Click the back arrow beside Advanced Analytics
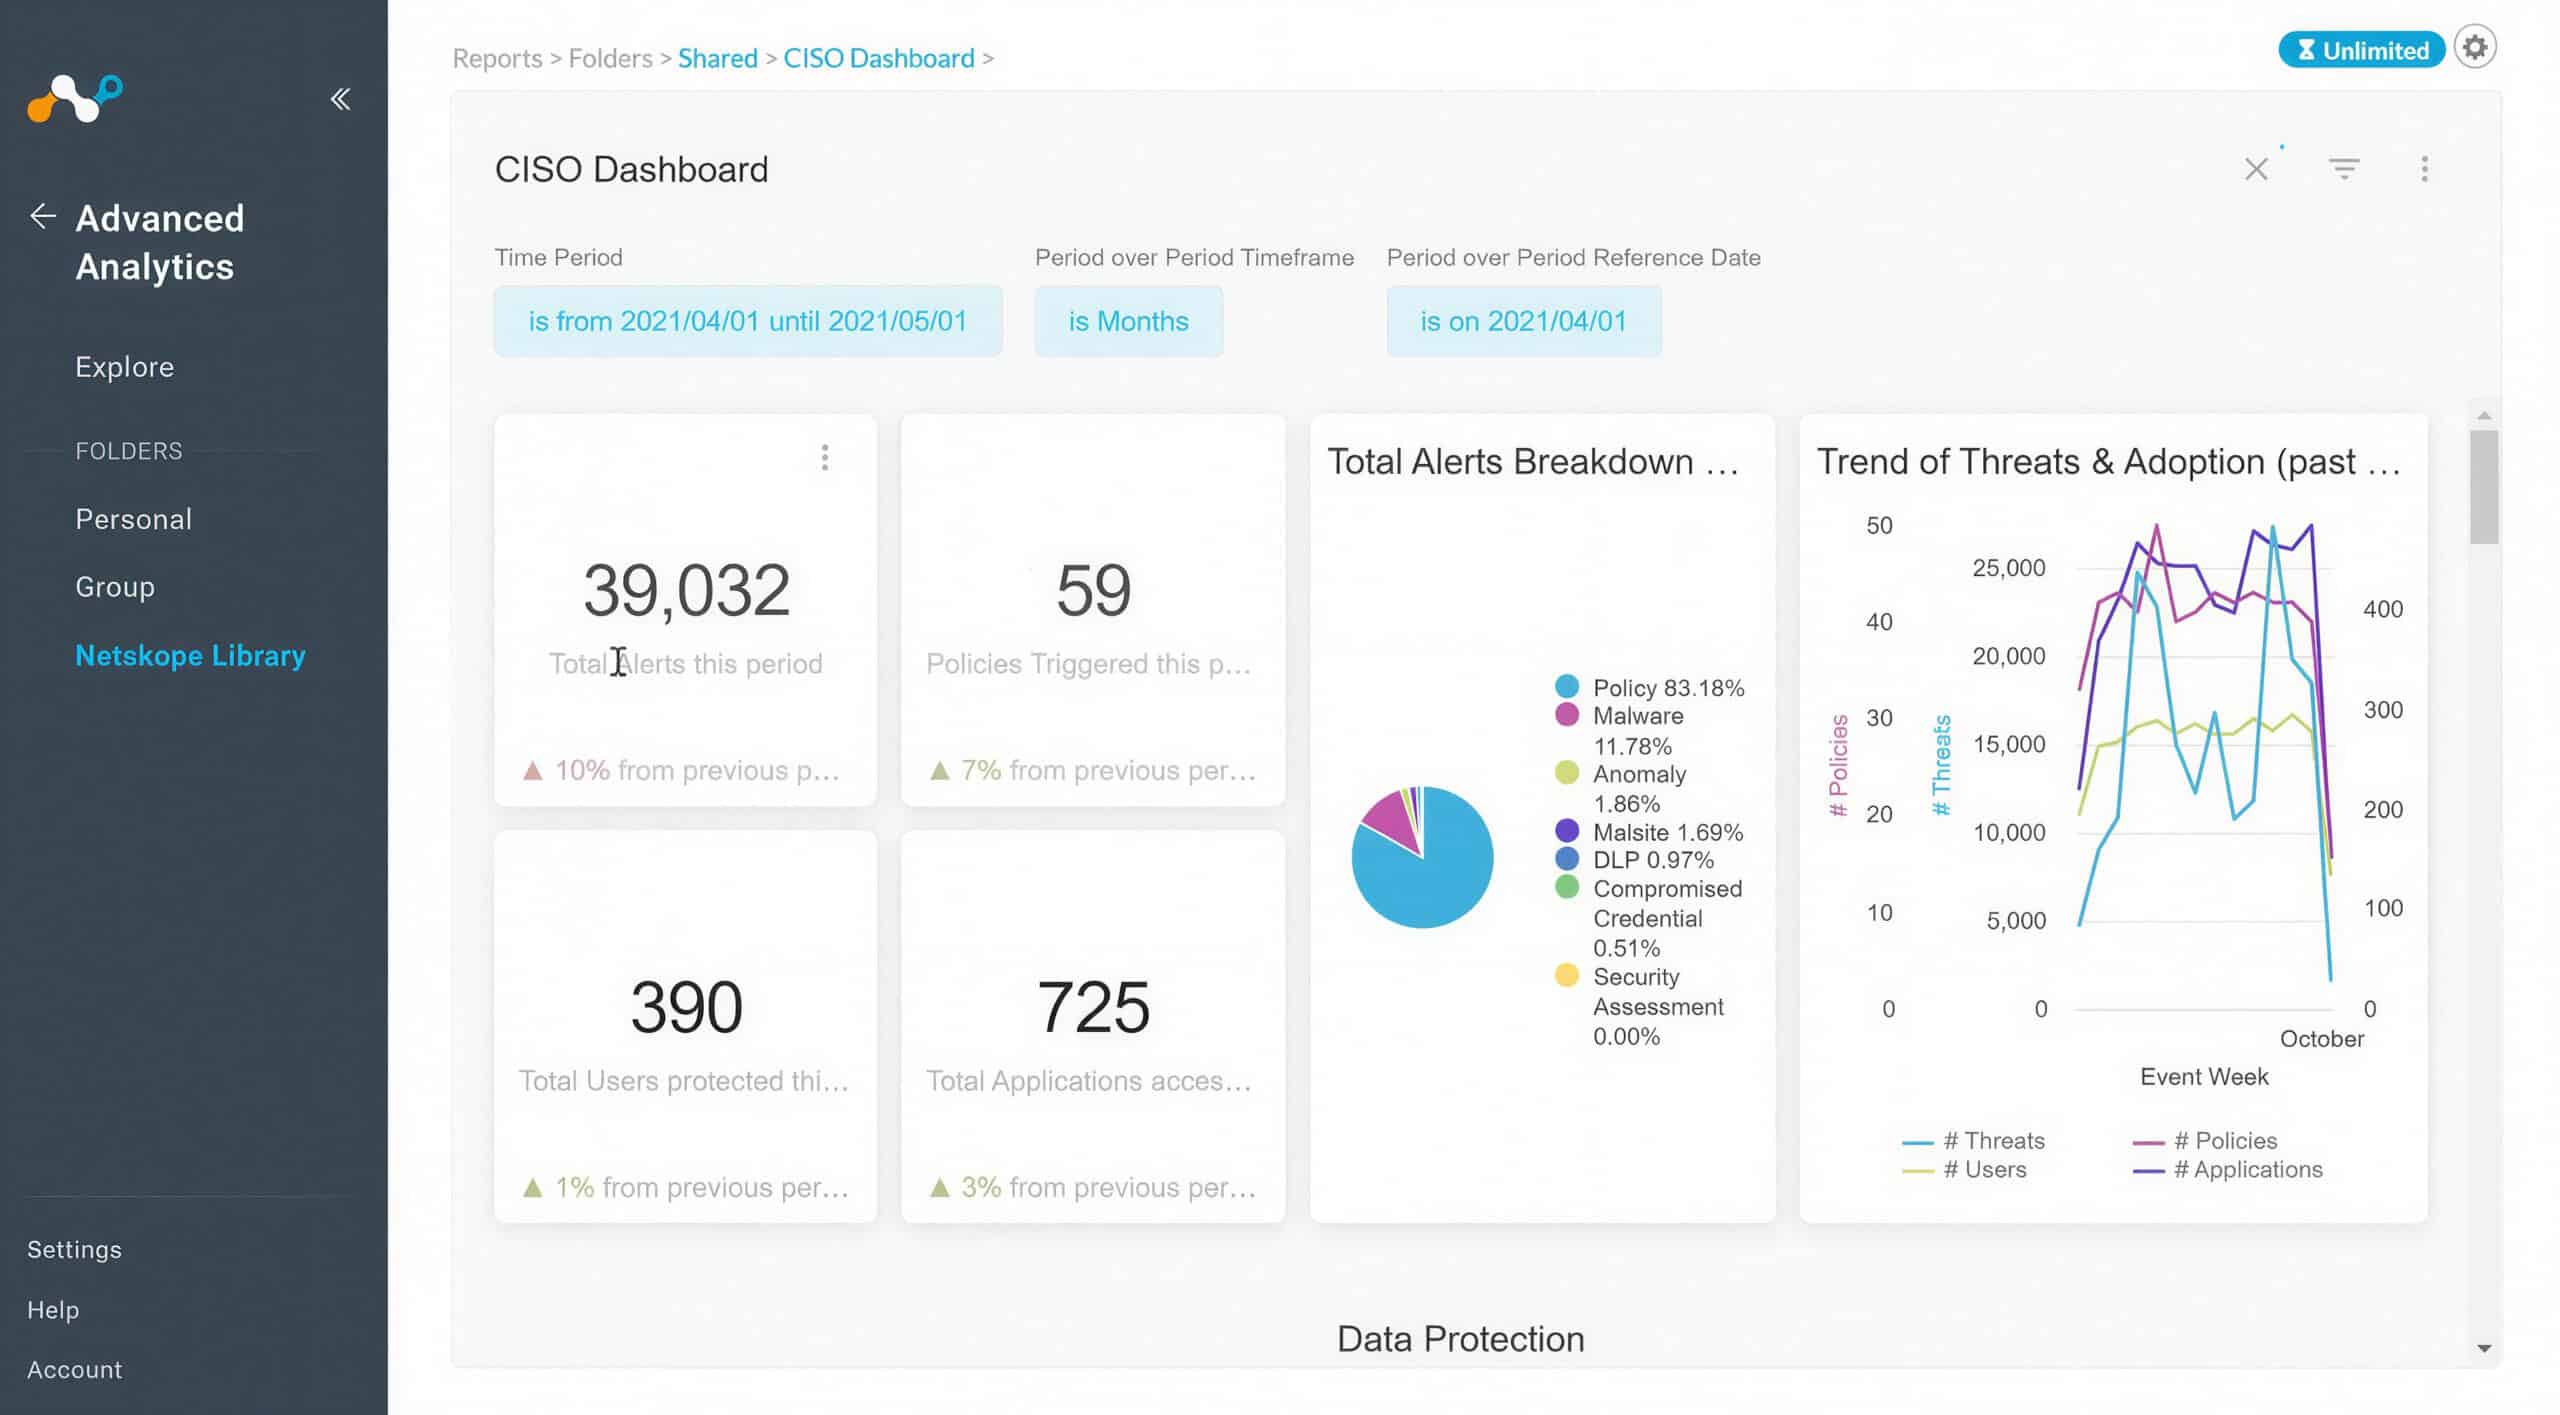The image size is (2560, 1415). [42, 216]
